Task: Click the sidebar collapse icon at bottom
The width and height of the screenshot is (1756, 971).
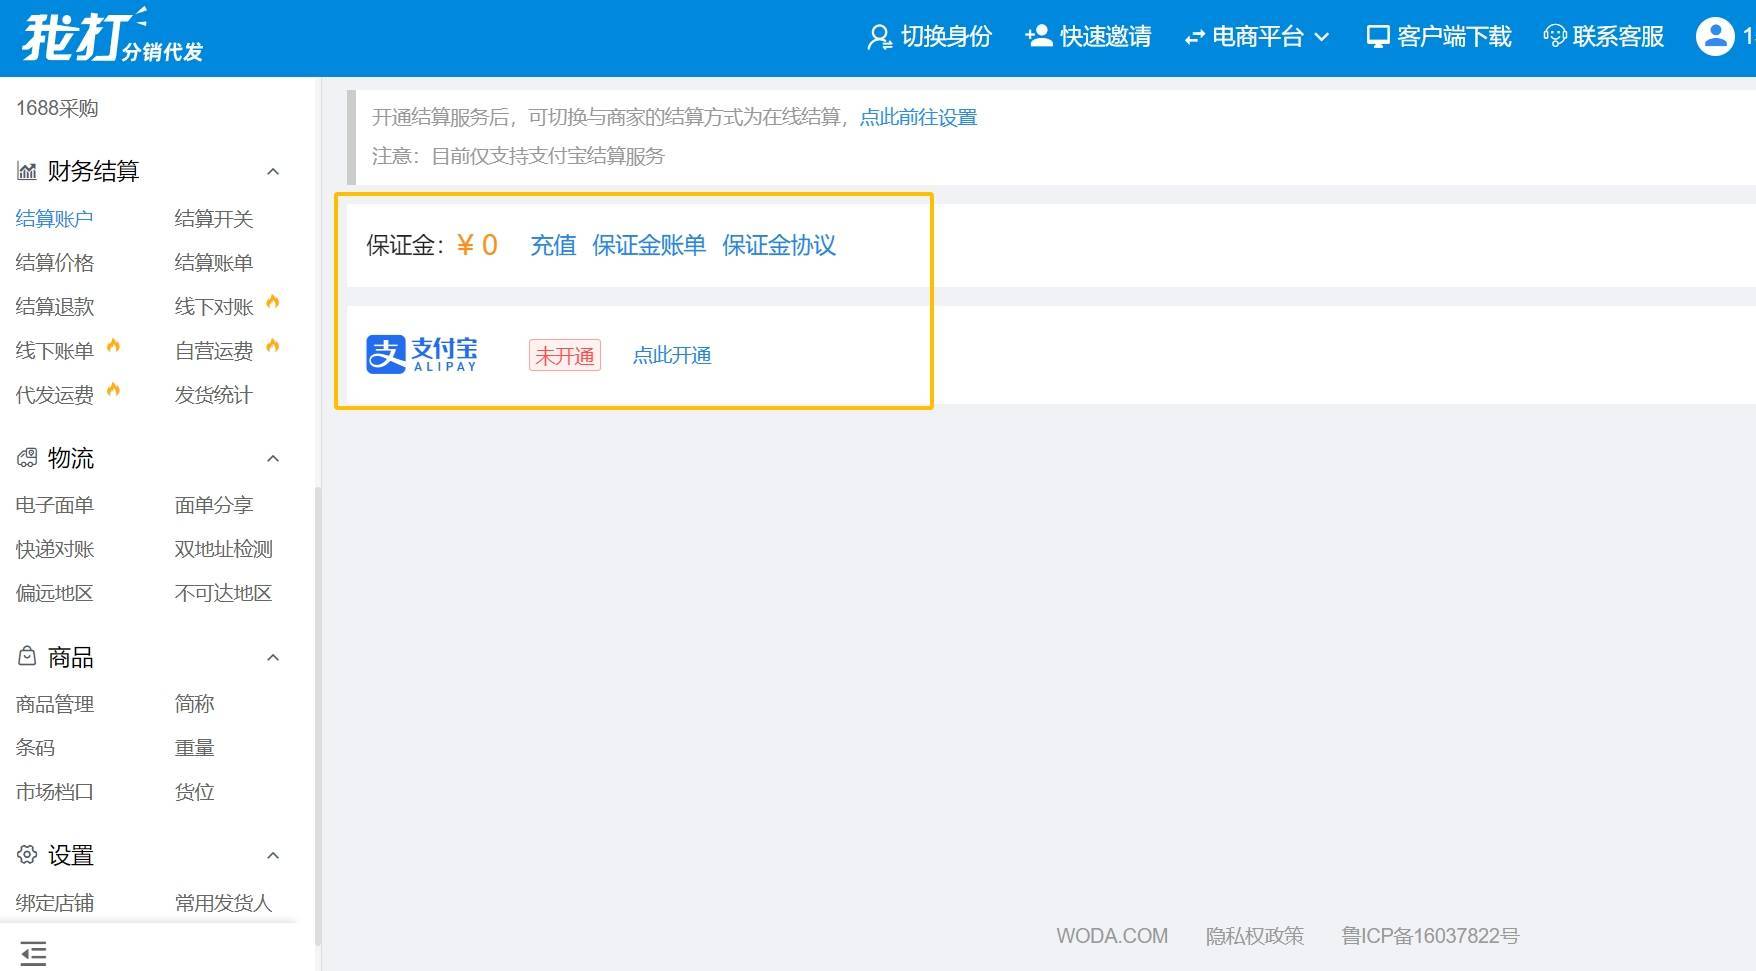Action: pos(33,953)
